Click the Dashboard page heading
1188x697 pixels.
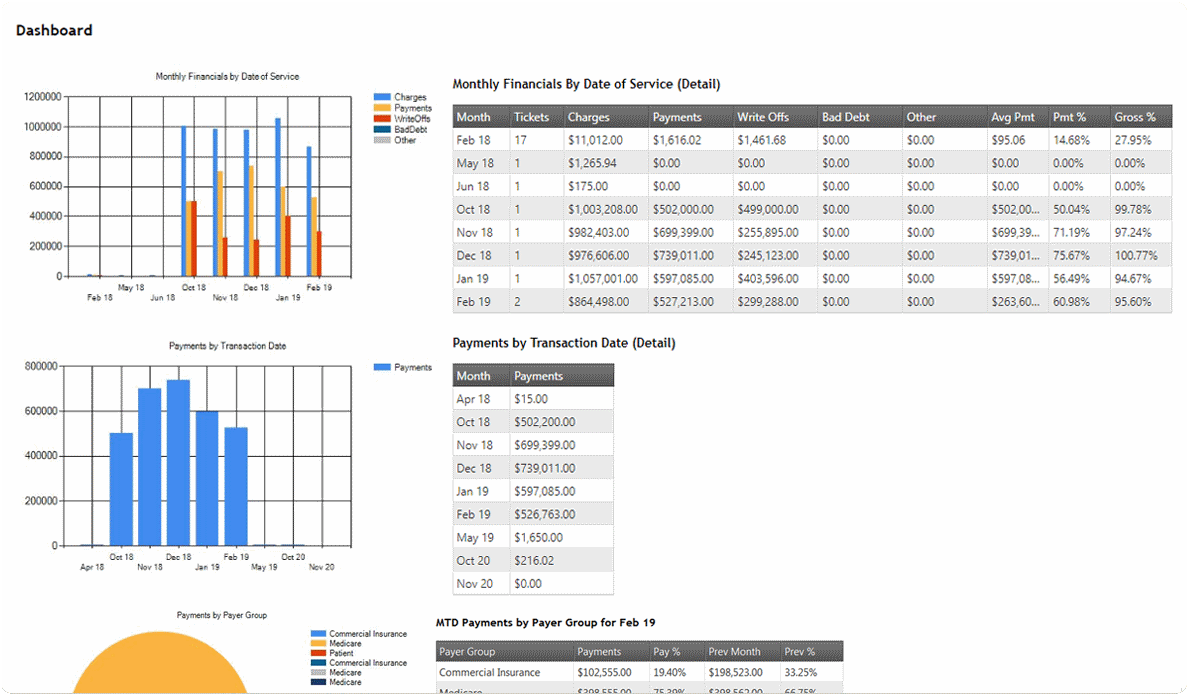54,31
